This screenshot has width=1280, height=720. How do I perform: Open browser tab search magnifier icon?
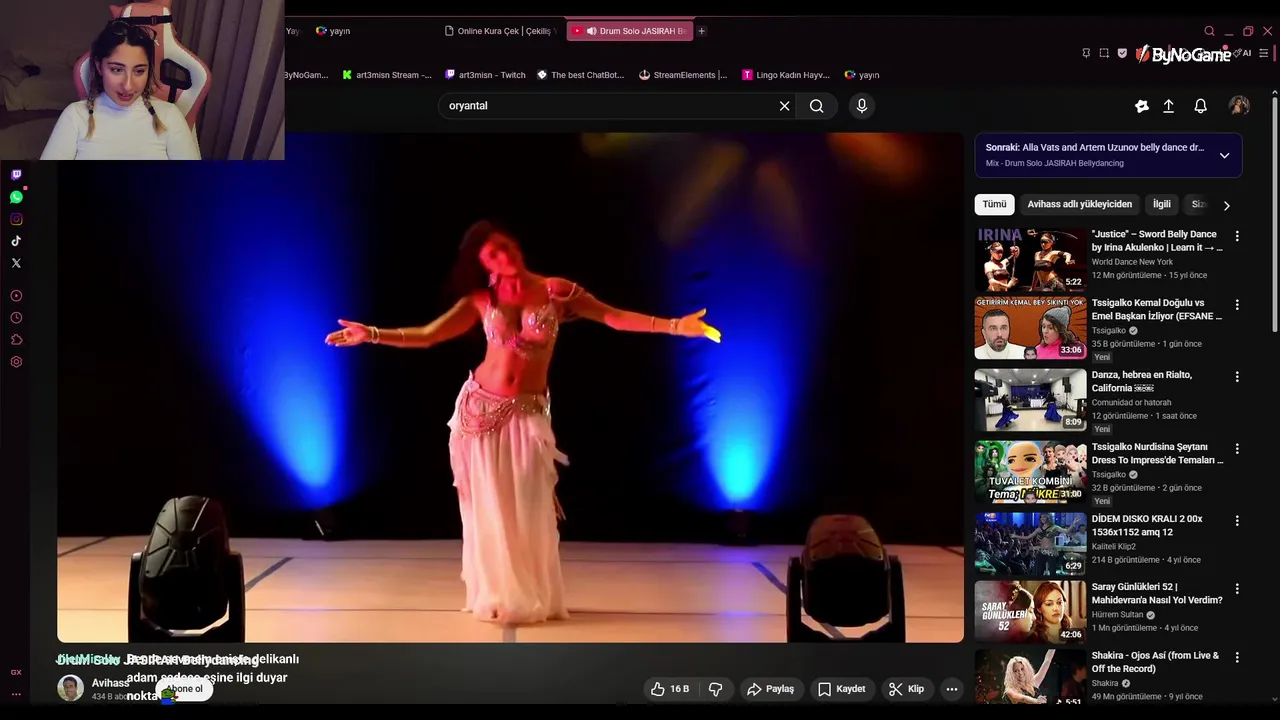tap(1209, 31)
